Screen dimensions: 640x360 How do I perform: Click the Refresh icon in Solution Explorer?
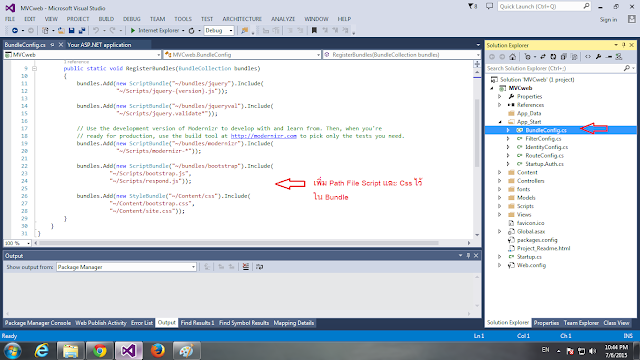[x=553, y=57]
